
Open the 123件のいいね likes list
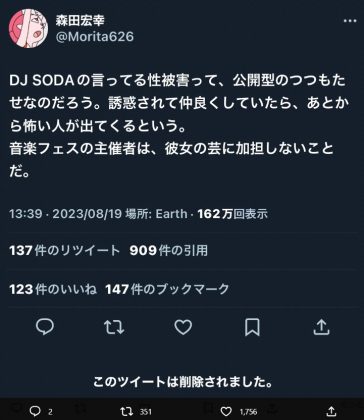tap(53, 289)
